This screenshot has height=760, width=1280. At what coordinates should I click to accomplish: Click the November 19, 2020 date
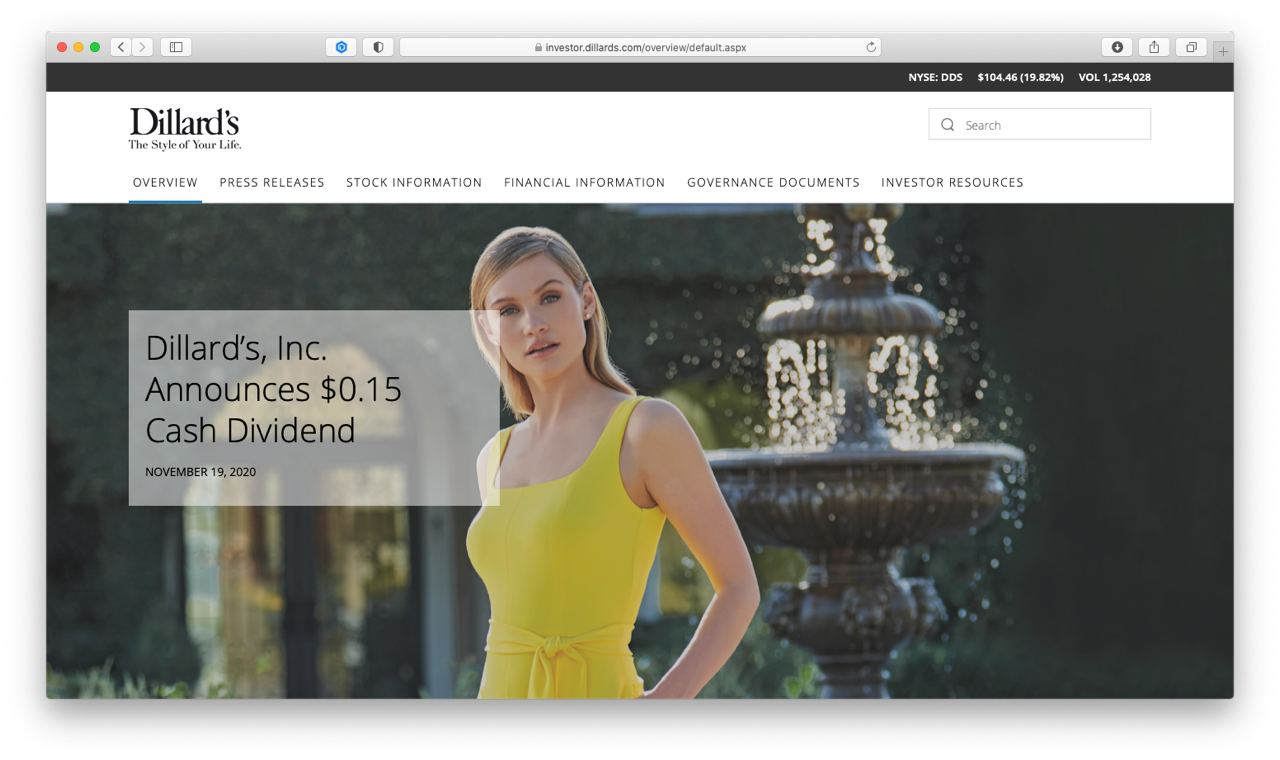coord(200,472)
